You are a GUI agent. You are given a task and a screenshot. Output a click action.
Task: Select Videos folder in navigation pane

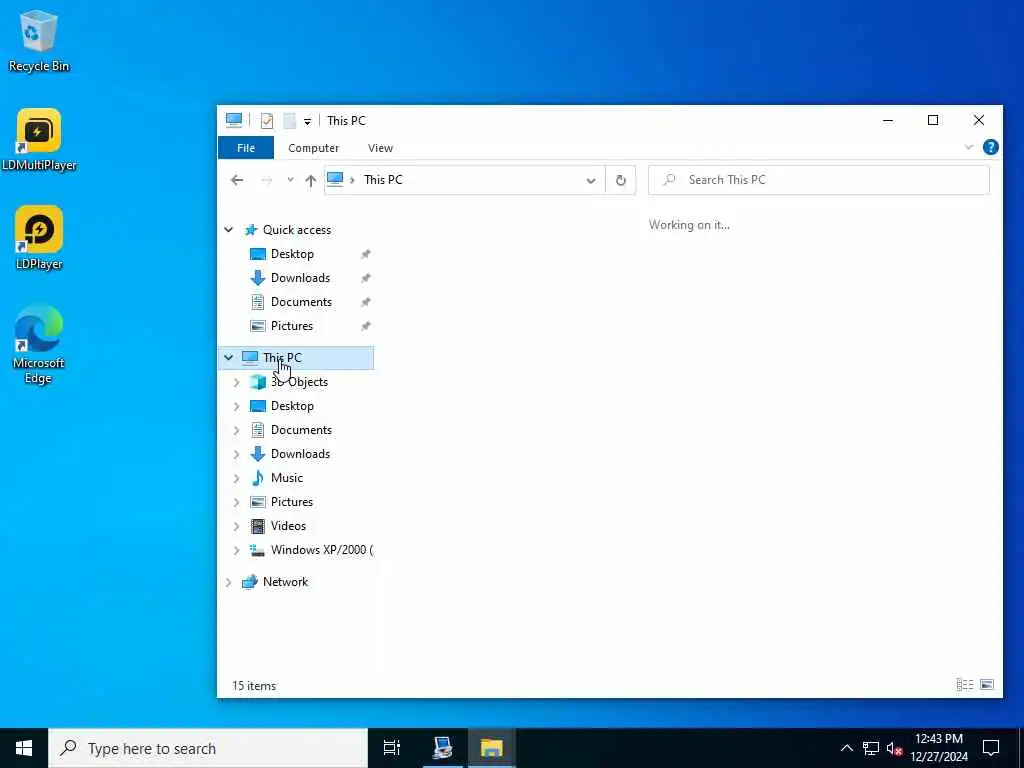(288, 526)
